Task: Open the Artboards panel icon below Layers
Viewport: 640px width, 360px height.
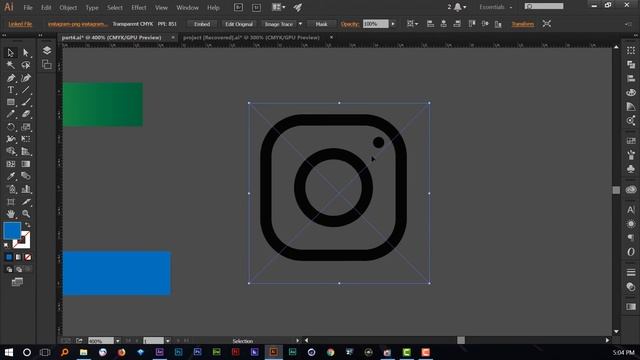Action: point(47,64)
